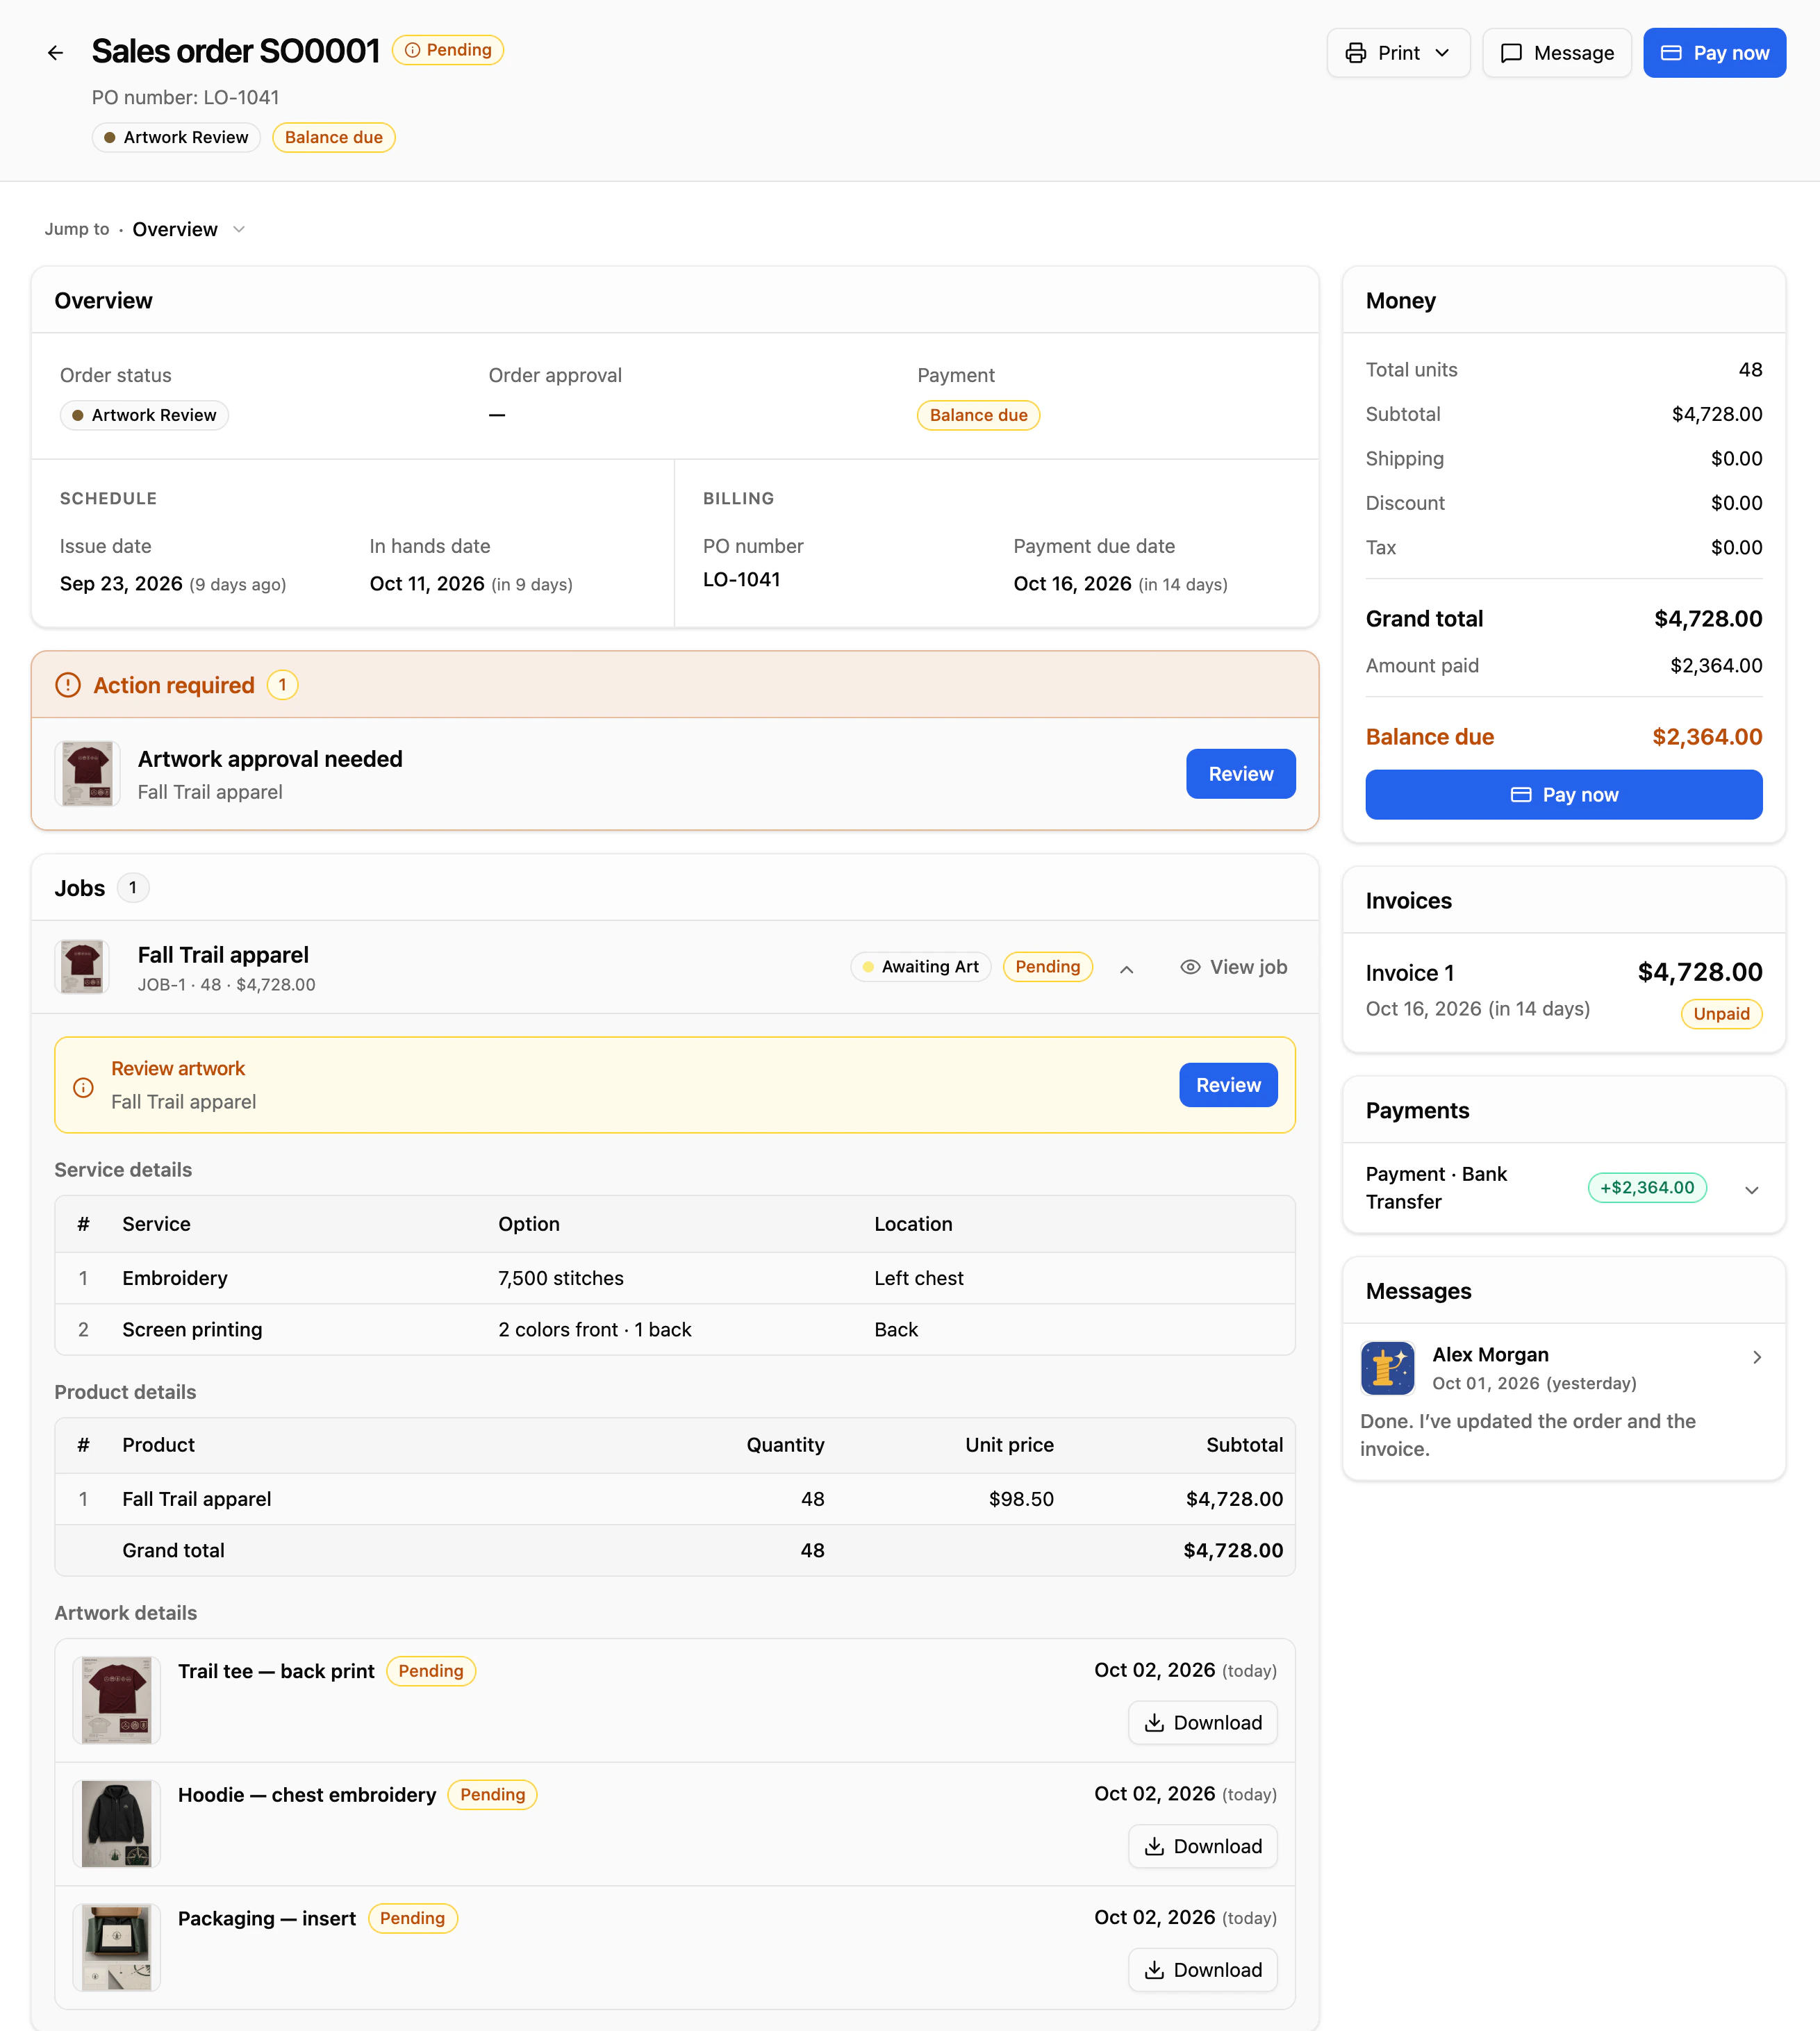
Task: Click the header Pay now button
Action: pos(1714,53)
